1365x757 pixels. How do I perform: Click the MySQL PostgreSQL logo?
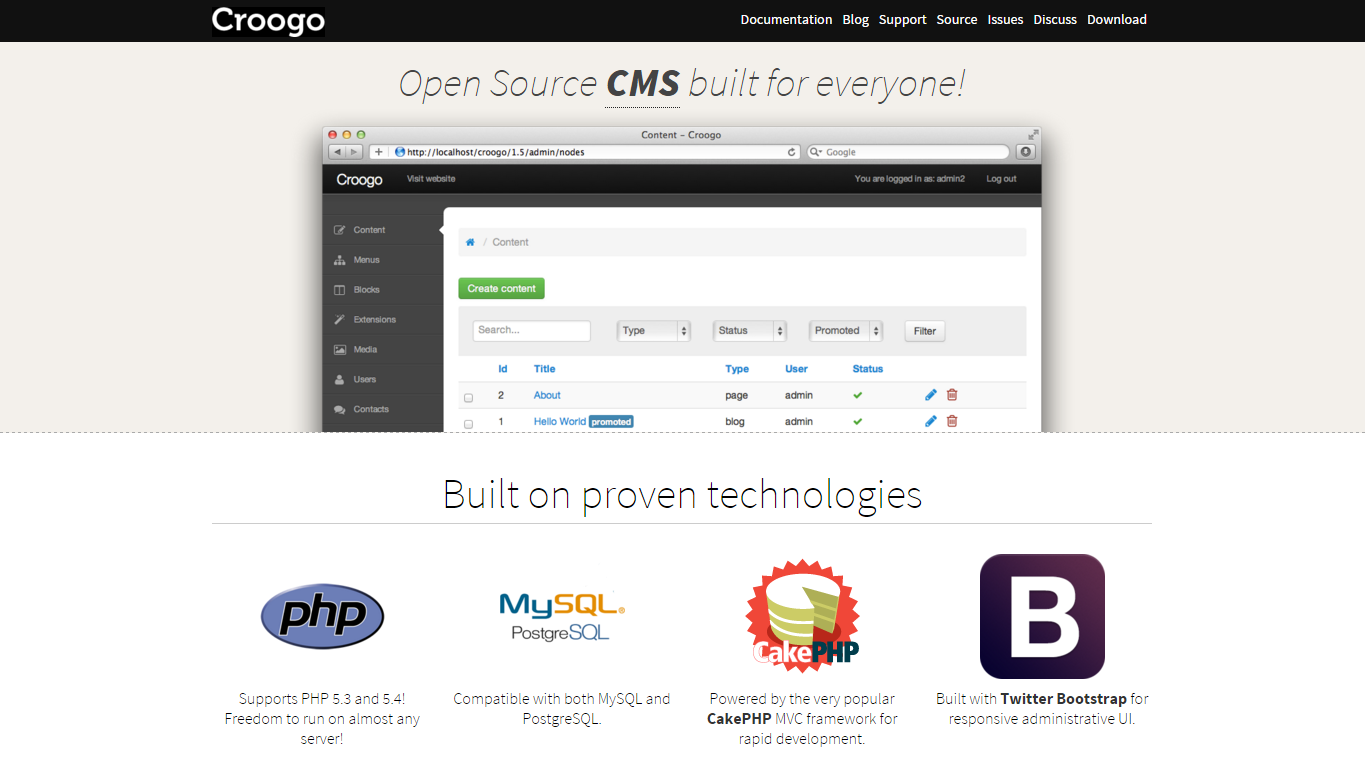click(561, 616)
